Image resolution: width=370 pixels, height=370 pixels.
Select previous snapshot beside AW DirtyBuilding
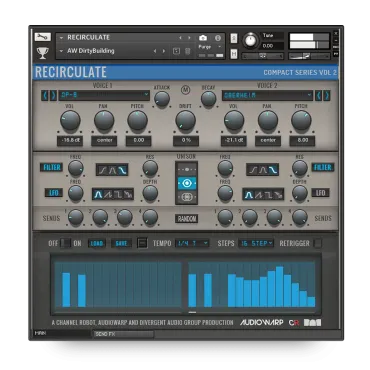point(155,51)
